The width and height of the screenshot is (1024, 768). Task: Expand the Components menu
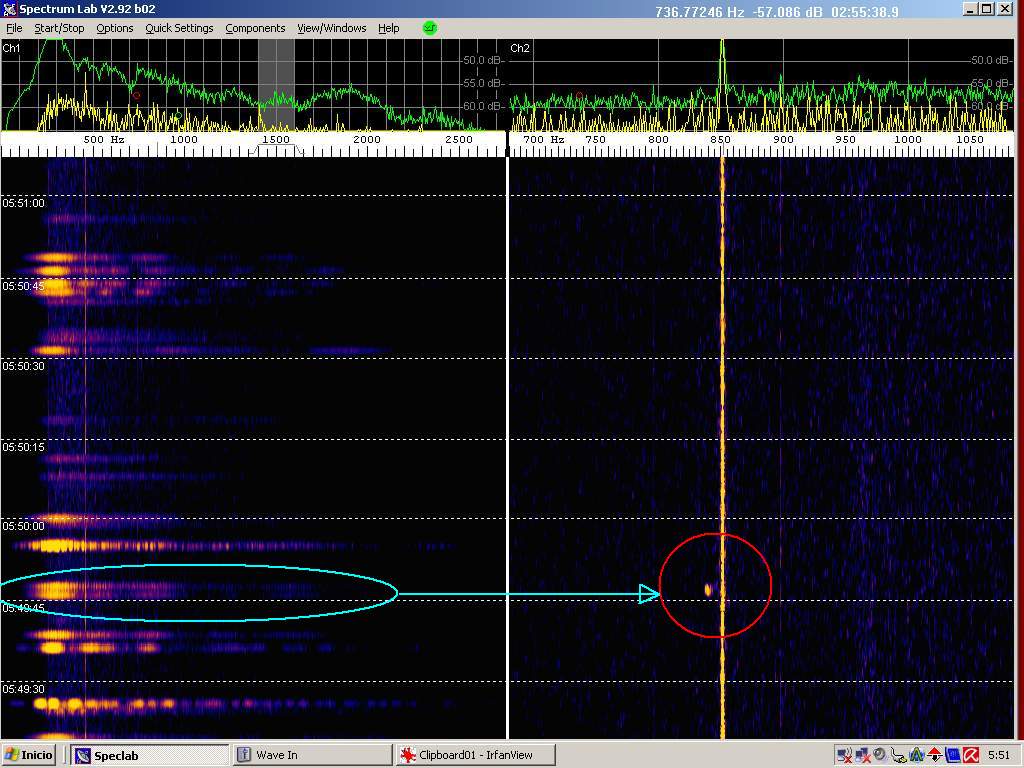click(255, 28)
